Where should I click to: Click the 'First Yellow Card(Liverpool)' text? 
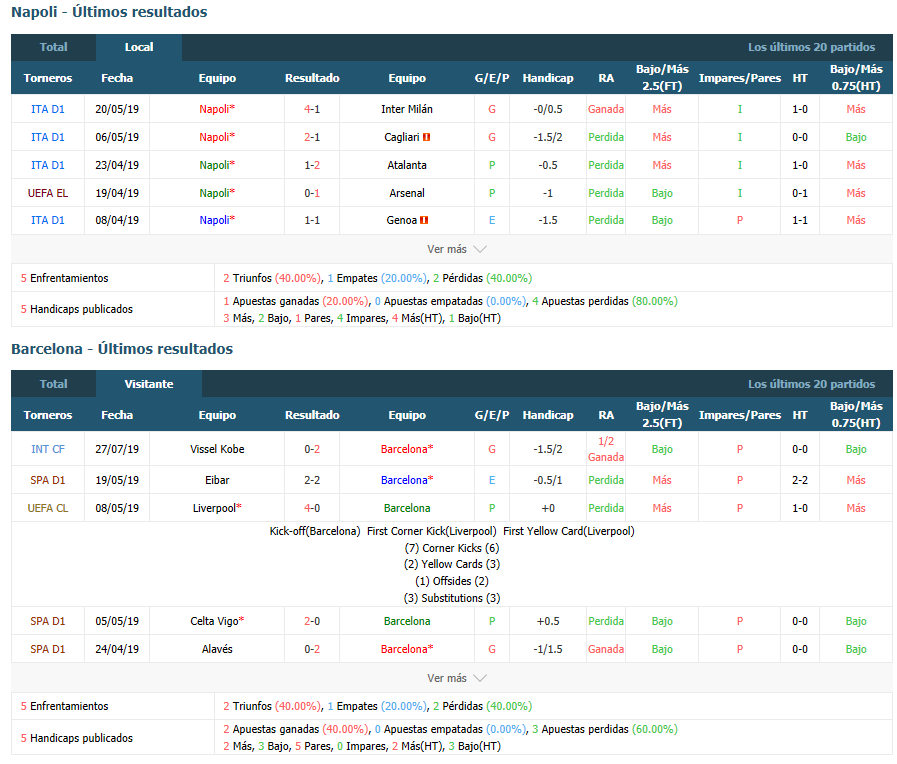point(569,531)
